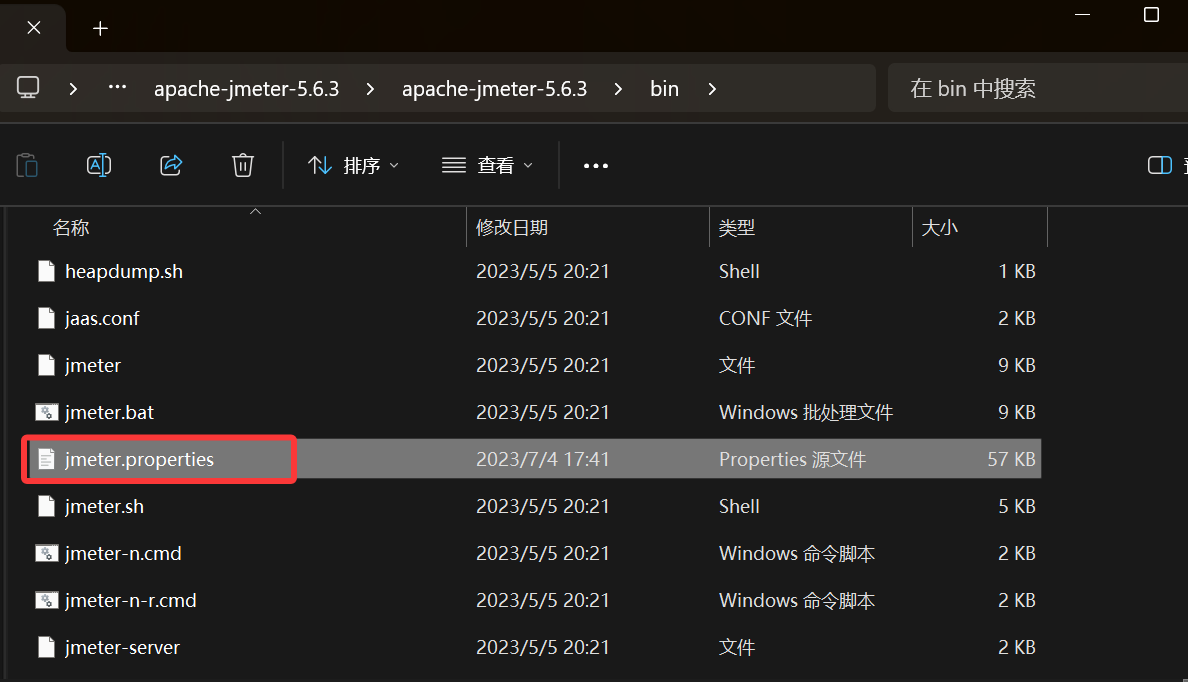
Task: Toggle the details pane icon
Action: coord(1160,165)
